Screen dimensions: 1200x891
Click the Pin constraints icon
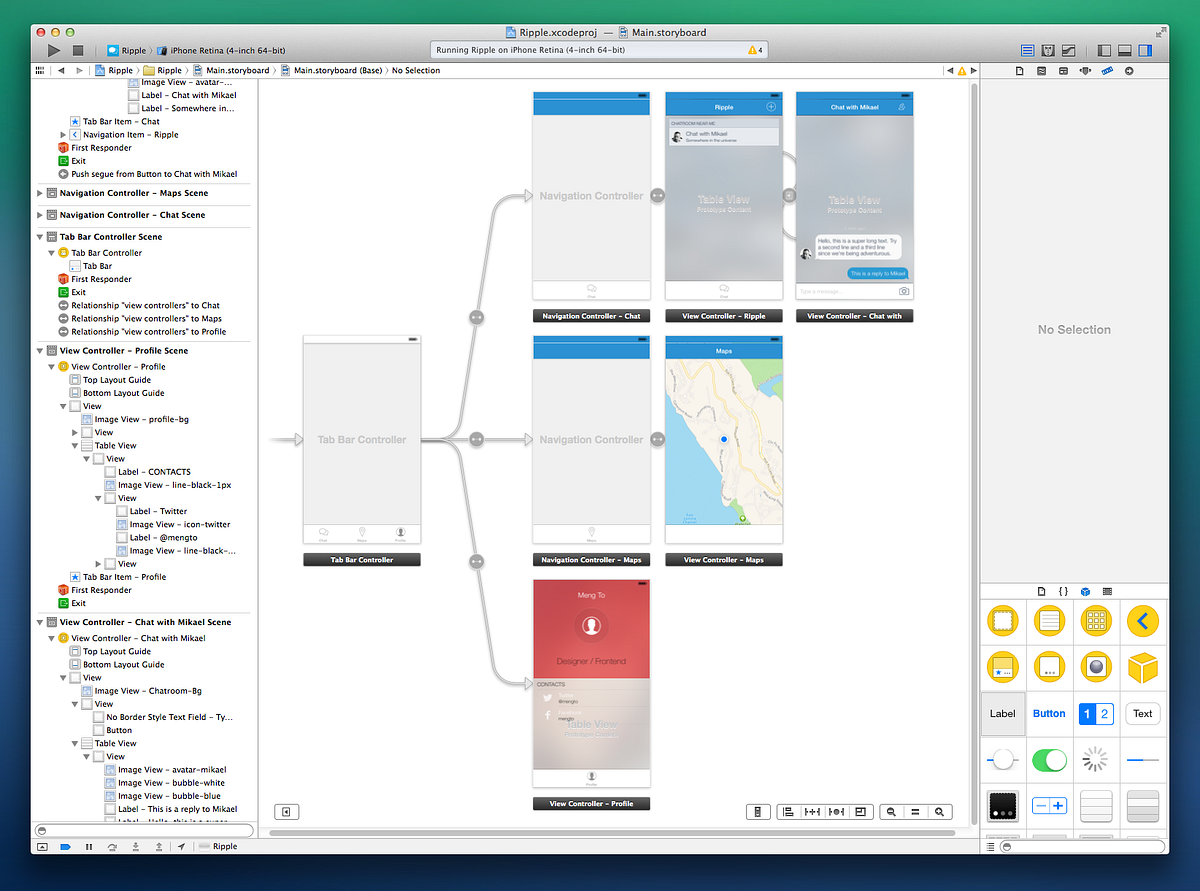pos(811,811)
